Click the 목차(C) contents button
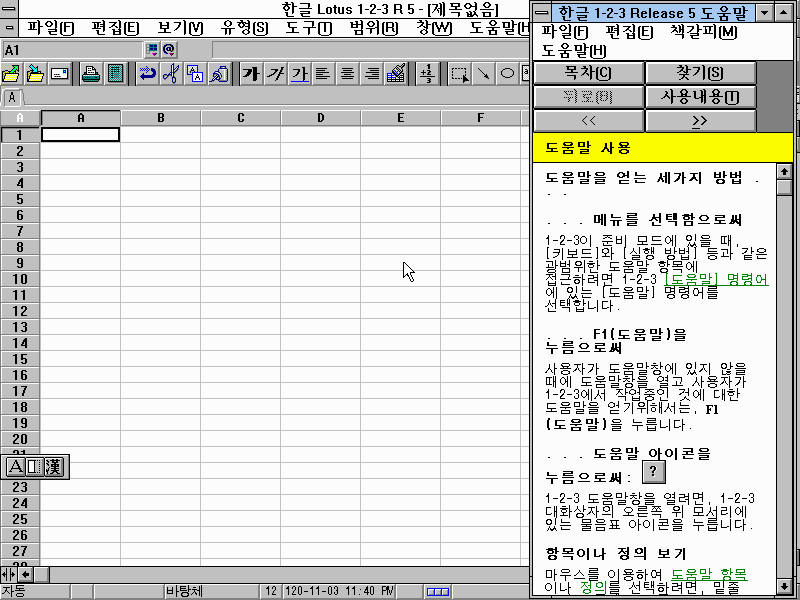800x600 pixels. point(588,72)
